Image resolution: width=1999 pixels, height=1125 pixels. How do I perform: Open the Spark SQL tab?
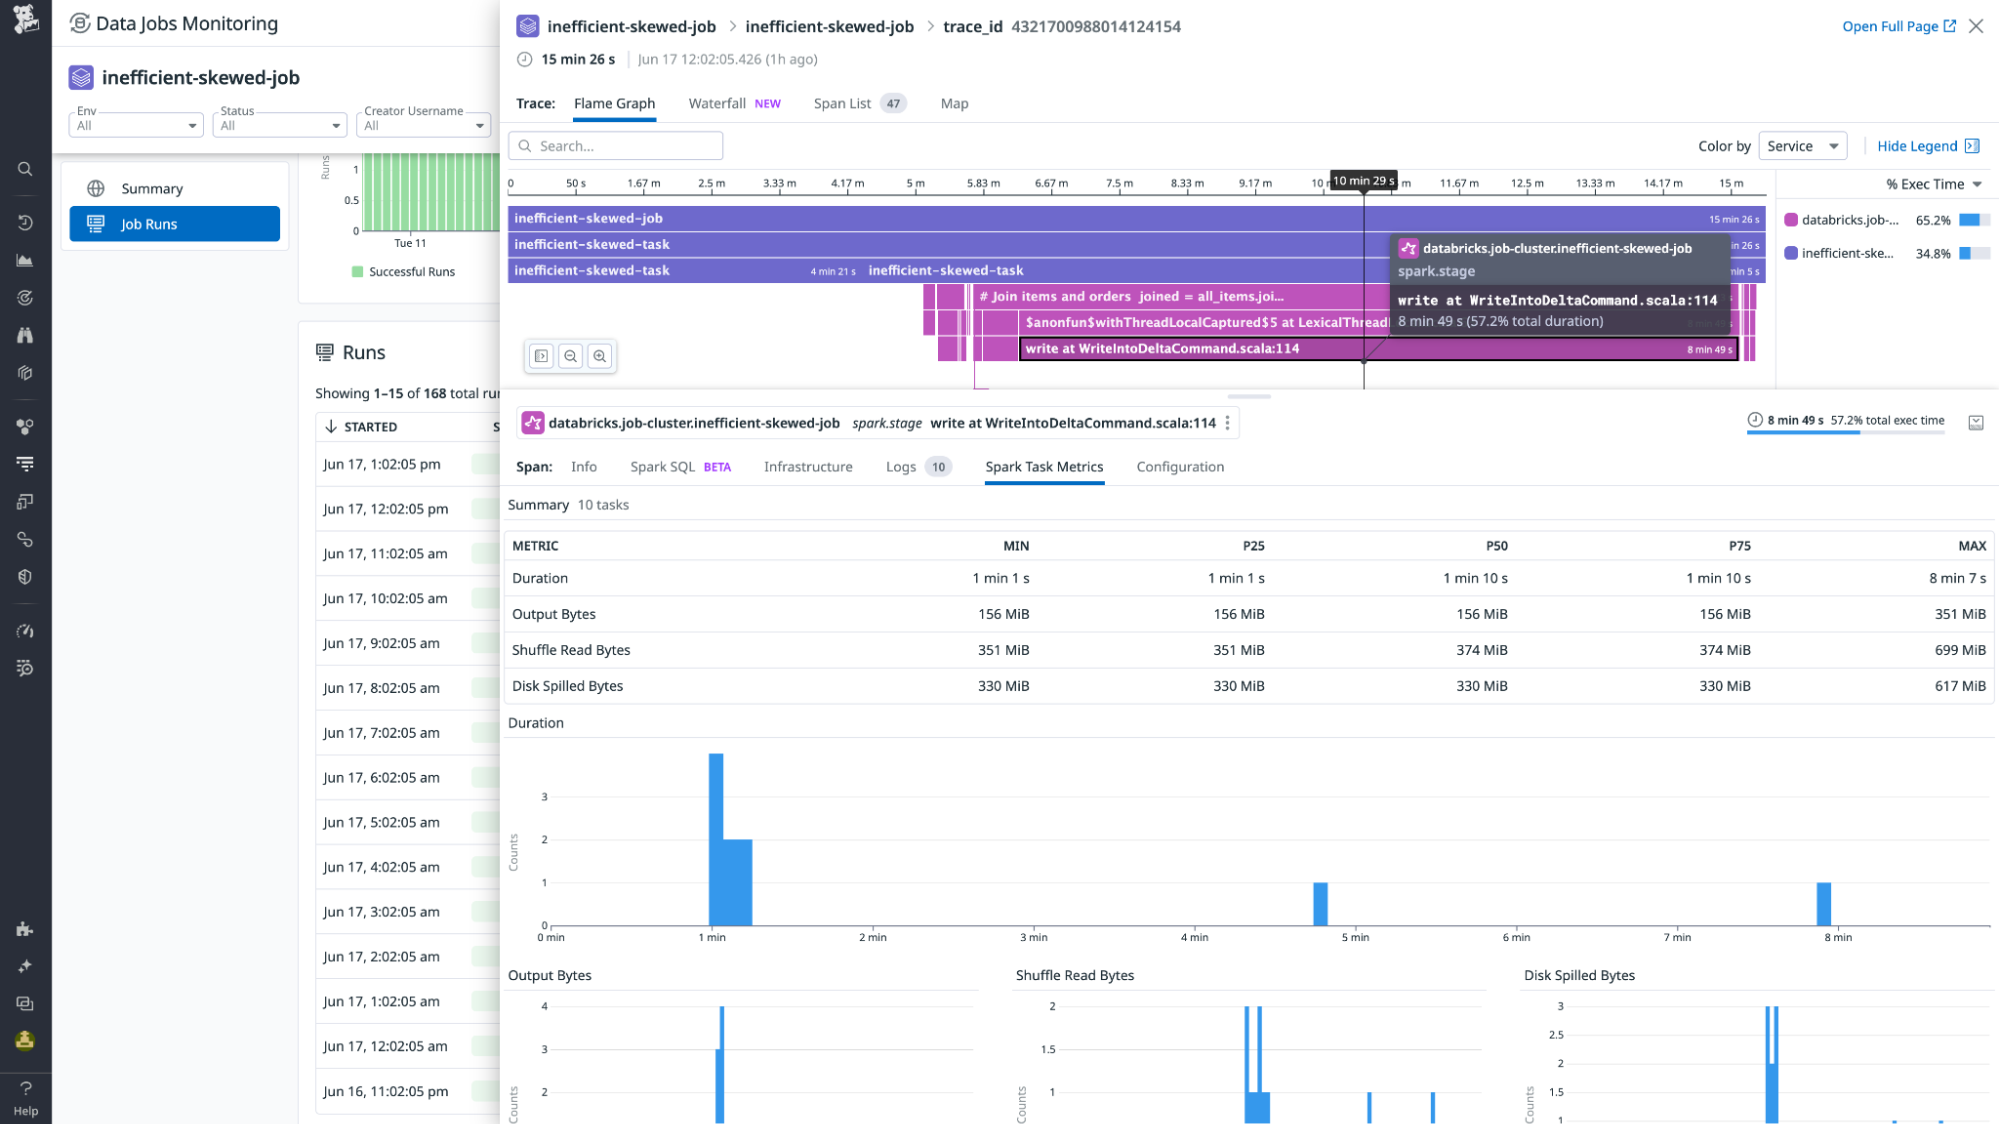pyautogui.click(x=663, y=467)
